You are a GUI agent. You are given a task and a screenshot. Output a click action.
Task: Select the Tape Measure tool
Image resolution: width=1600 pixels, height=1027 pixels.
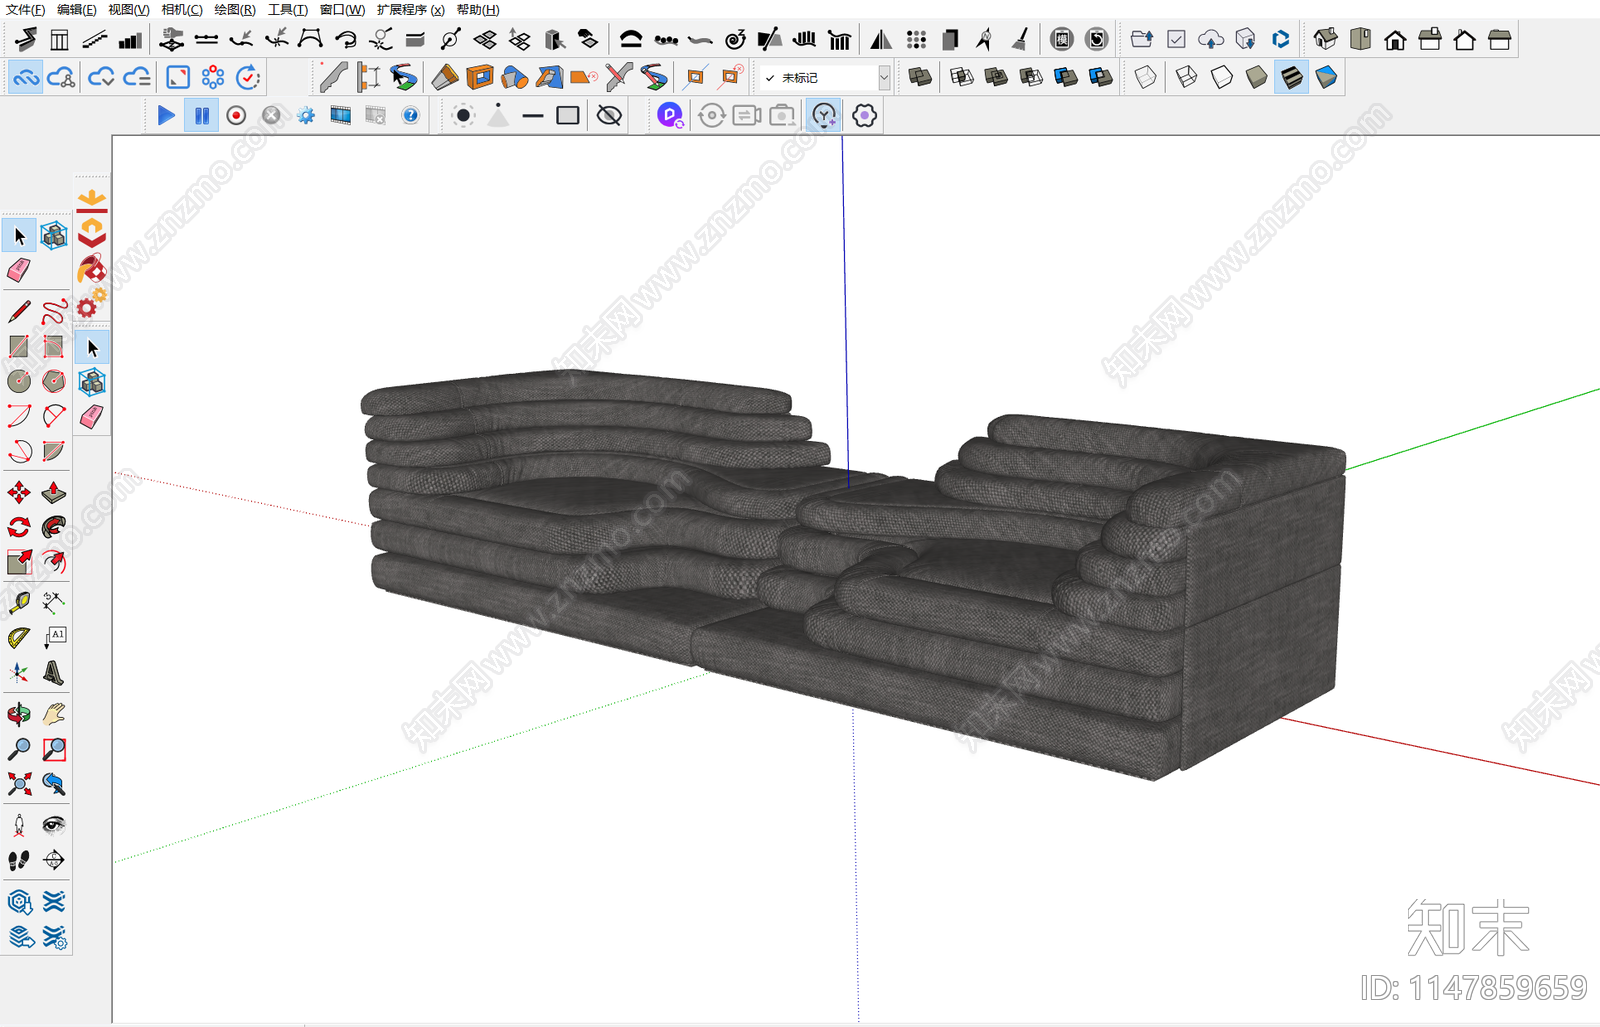pyautogui.click(x=19, y=602)
